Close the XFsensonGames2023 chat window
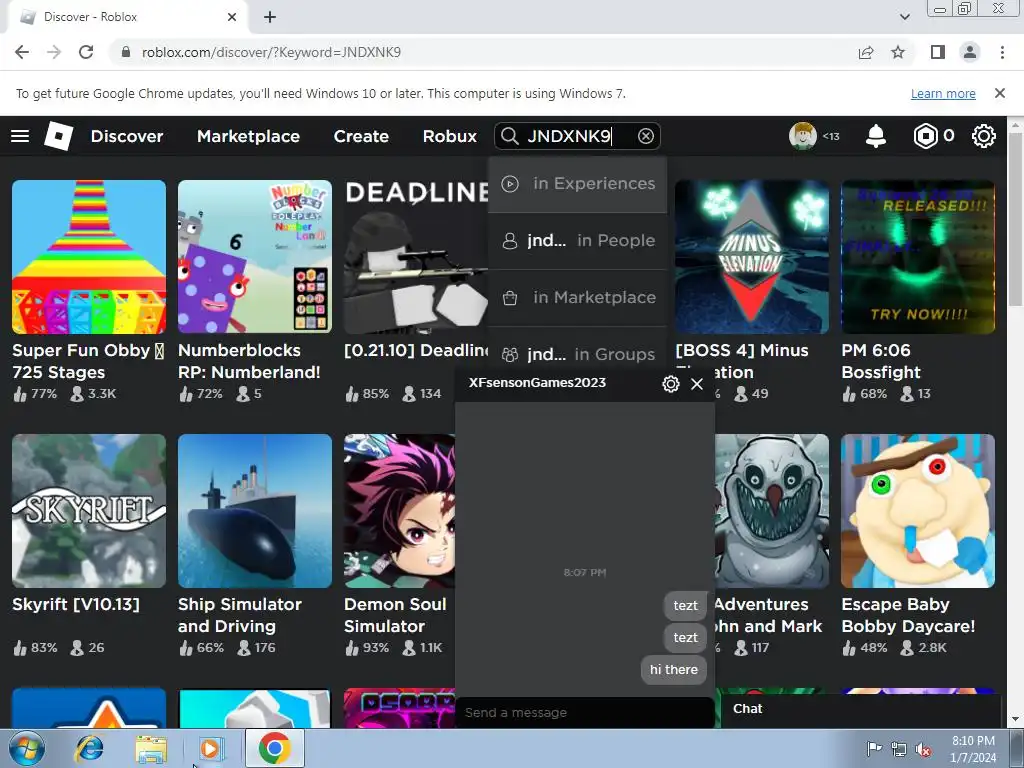The image size is (1024, 768). (x=697, y=383)
